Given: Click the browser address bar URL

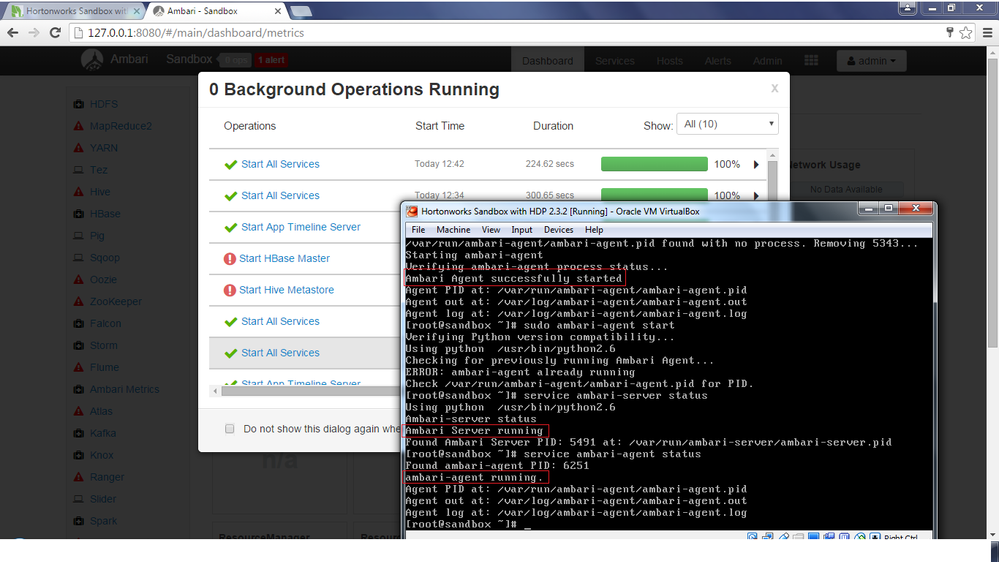Looking at the screenshot, I should pos(196,32).
